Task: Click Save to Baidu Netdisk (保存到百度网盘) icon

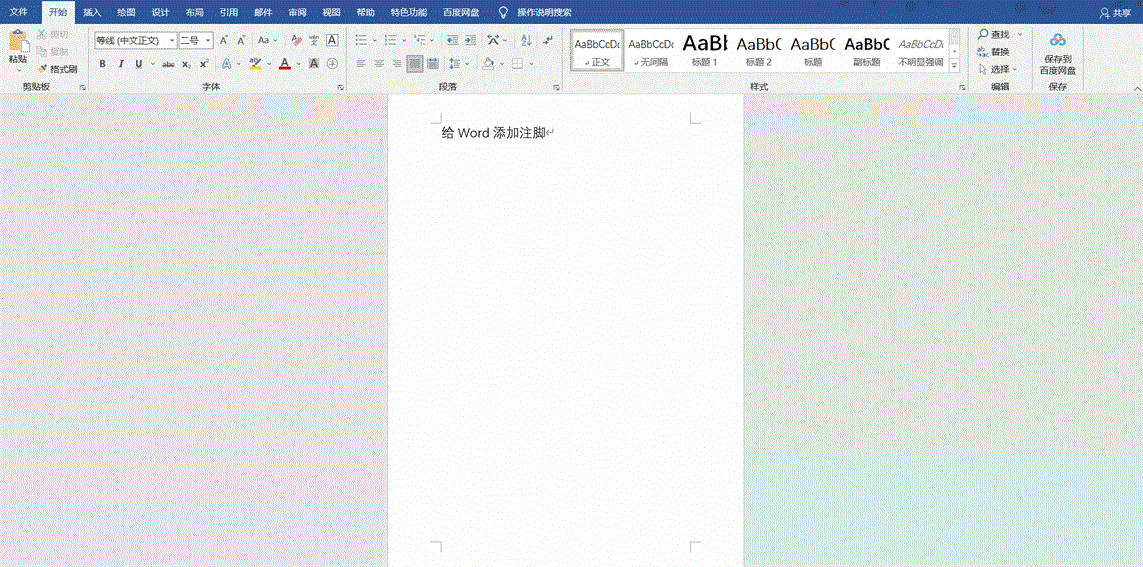Action: click(x=1057, y=54)
